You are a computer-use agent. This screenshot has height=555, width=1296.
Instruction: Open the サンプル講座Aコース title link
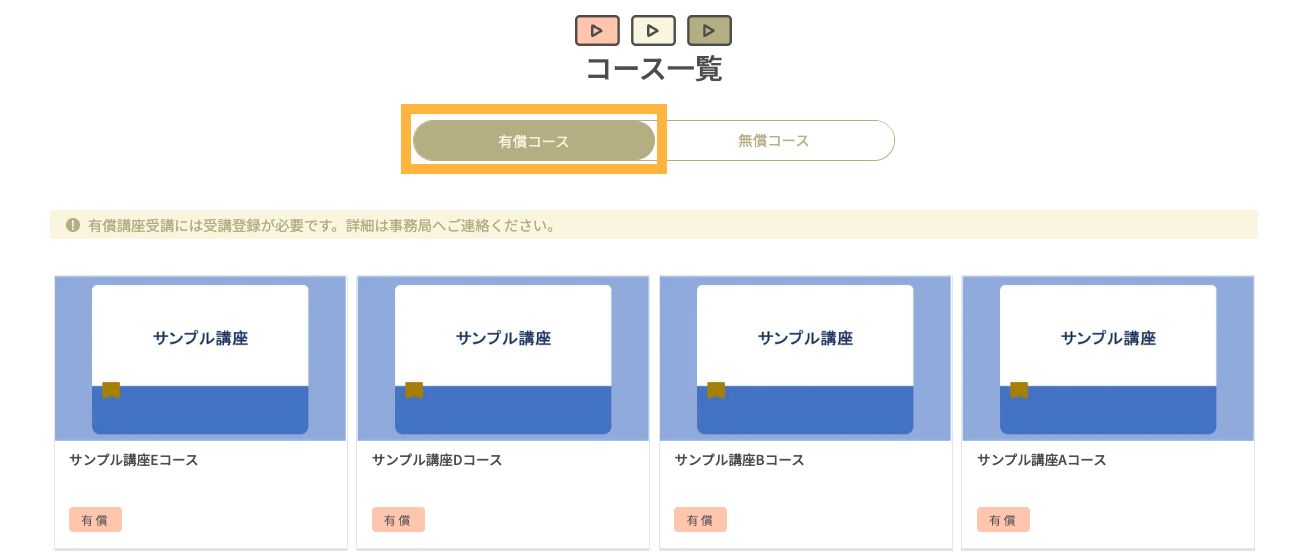click(1042, 460)
